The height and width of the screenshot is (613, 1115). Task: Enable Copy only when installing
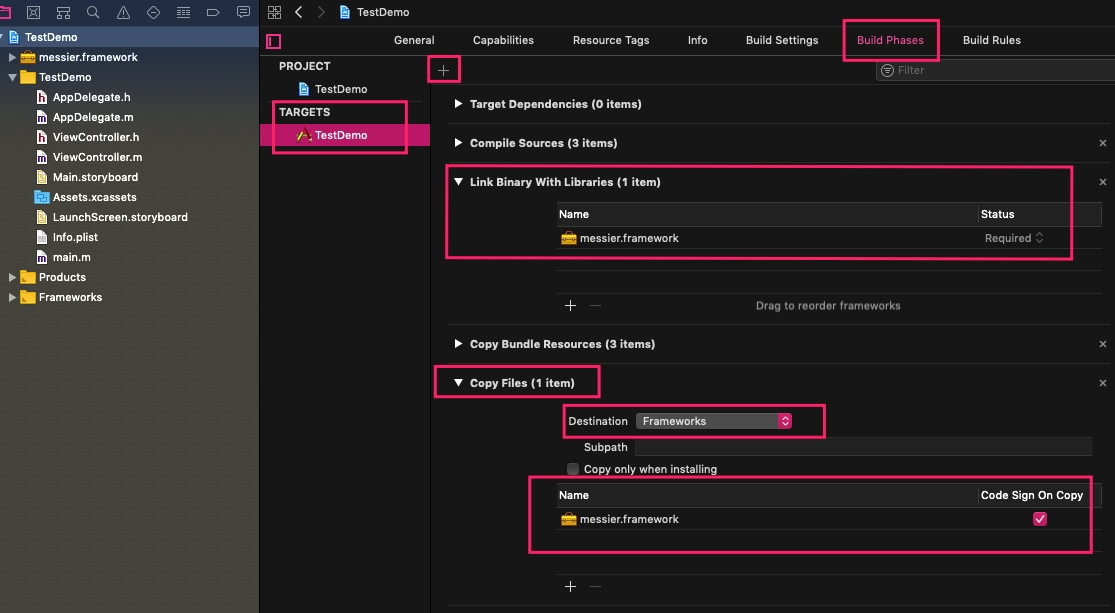(x=573, y=469)
